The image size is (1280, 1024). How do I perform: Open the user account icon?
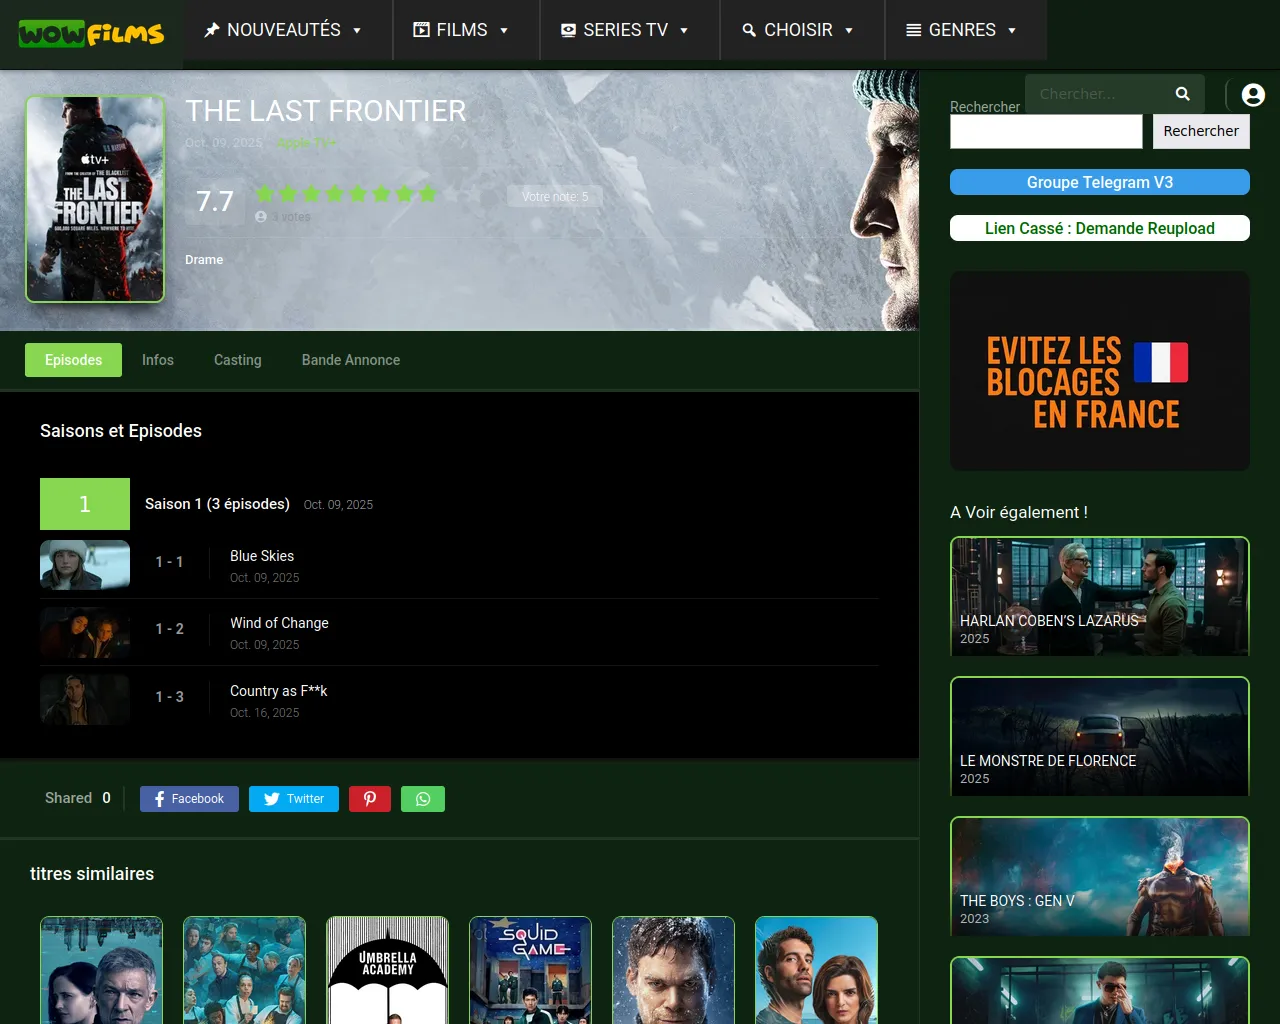point(1252,95)
